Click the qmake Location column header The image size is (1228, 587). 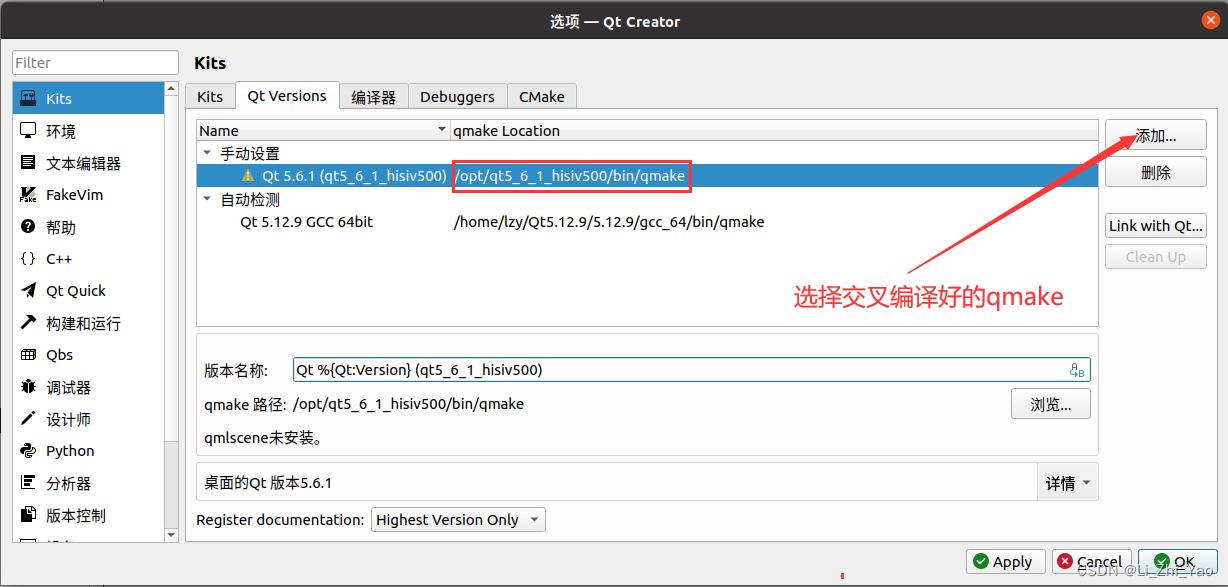774,130
